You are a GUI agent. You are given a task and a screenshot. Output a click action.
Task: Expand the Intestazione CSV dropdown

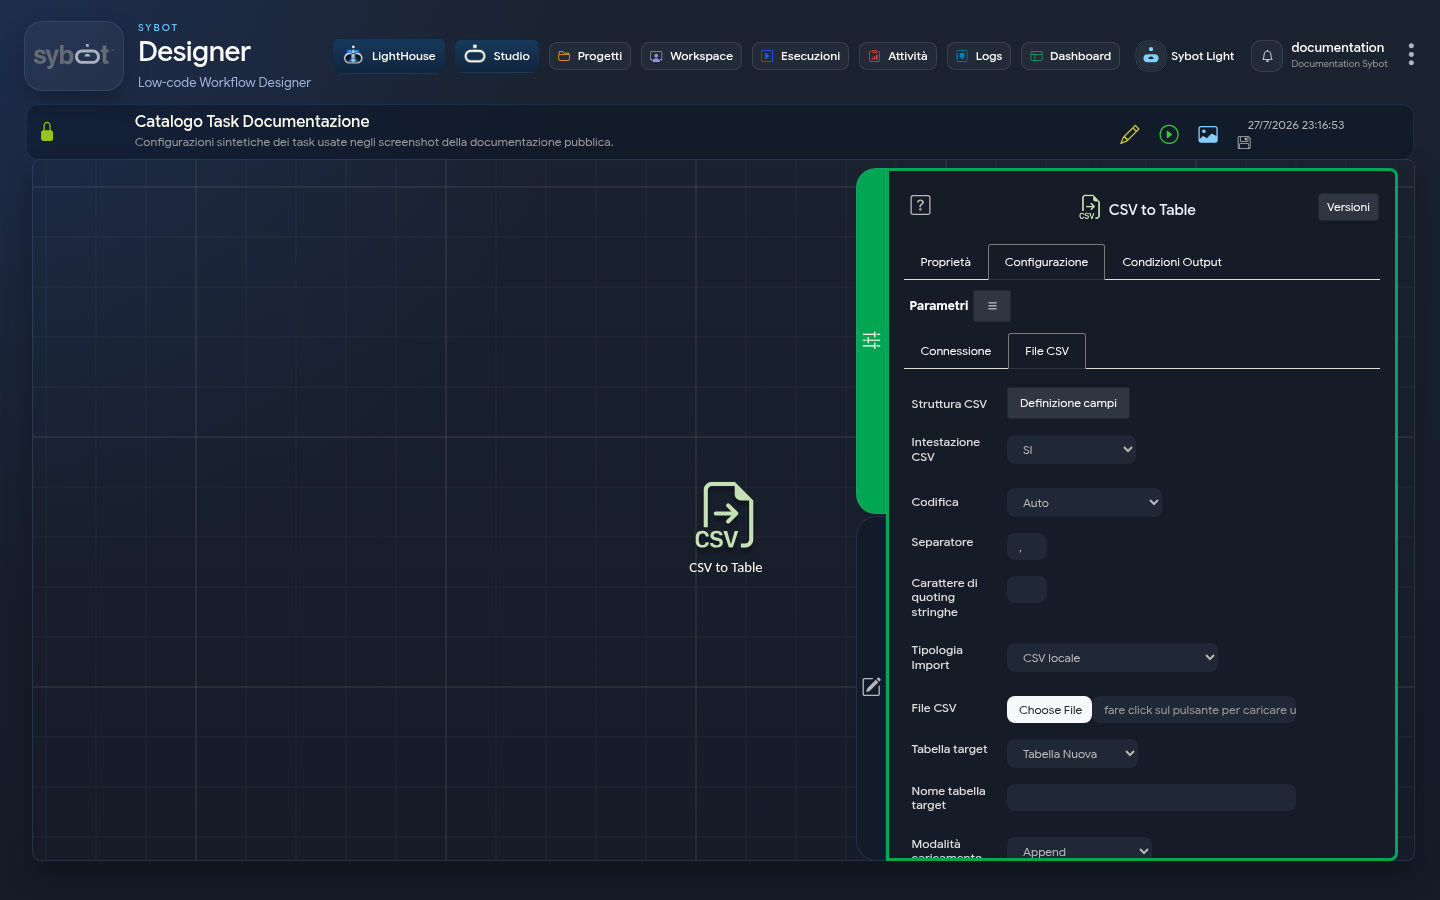(1071, 450)
